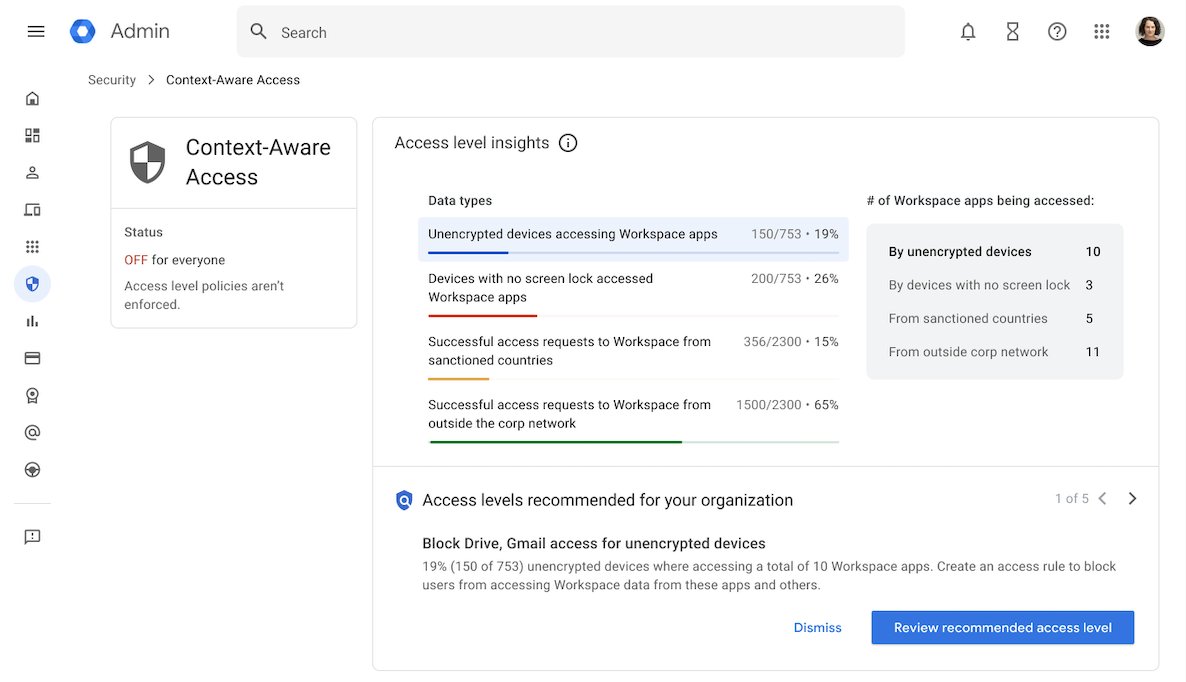The width and height of the screenshot is (1186, 682).
Task: Open the send feedback icon
Action: [32, 537]
